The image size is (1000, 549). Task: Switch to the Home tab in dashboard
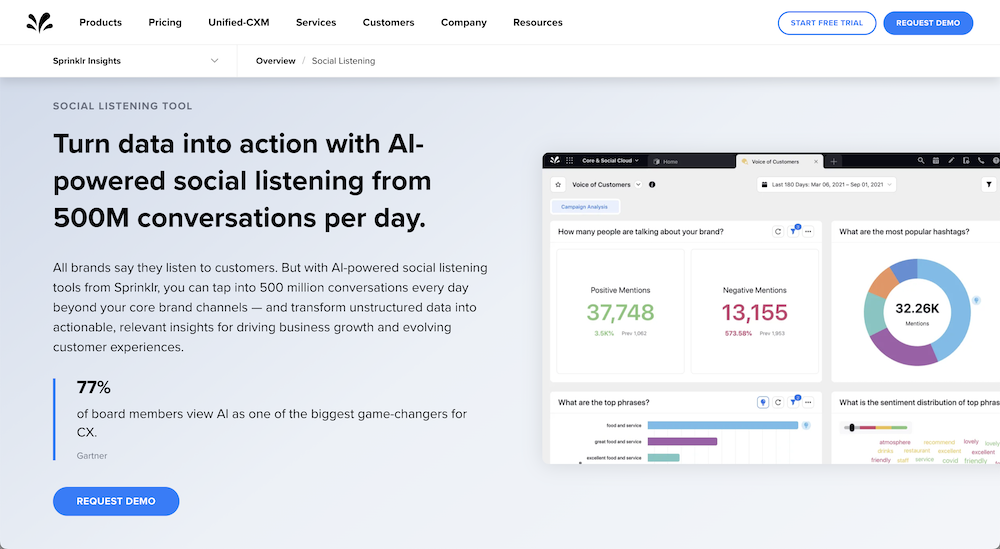tap(691, 161)
